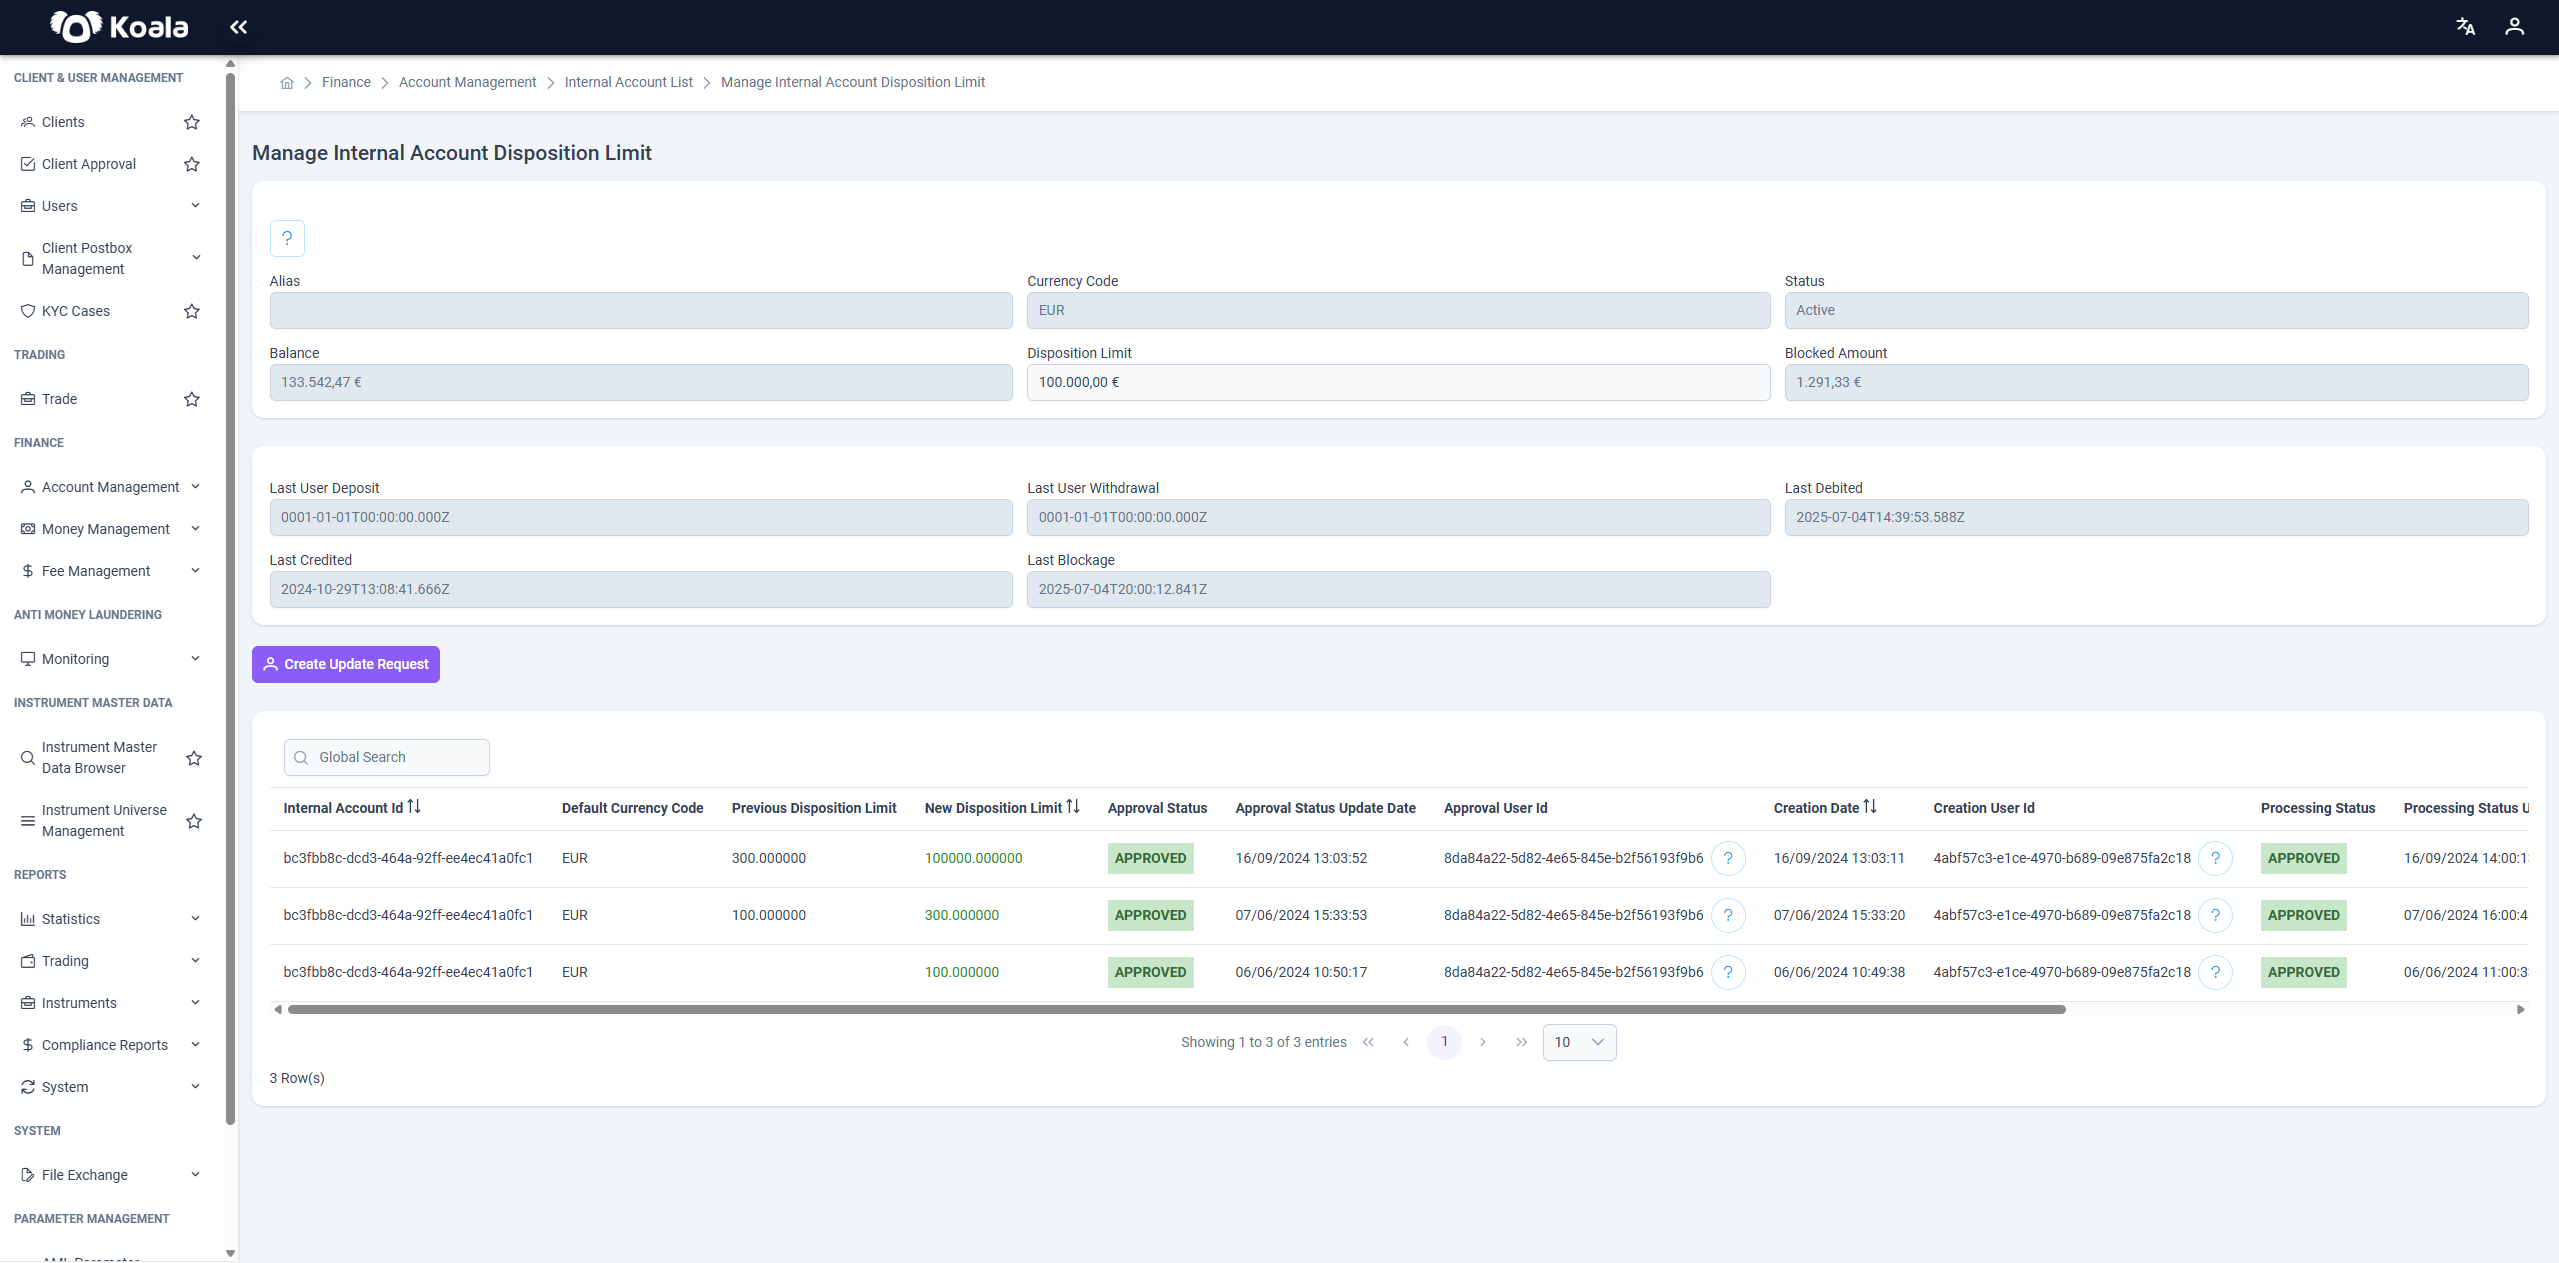Image resolution: width=2559 pixels, height=1263 pixels.
Task: Expand Account Management menu
Action: pyautogui.click(x=196, y=487)
